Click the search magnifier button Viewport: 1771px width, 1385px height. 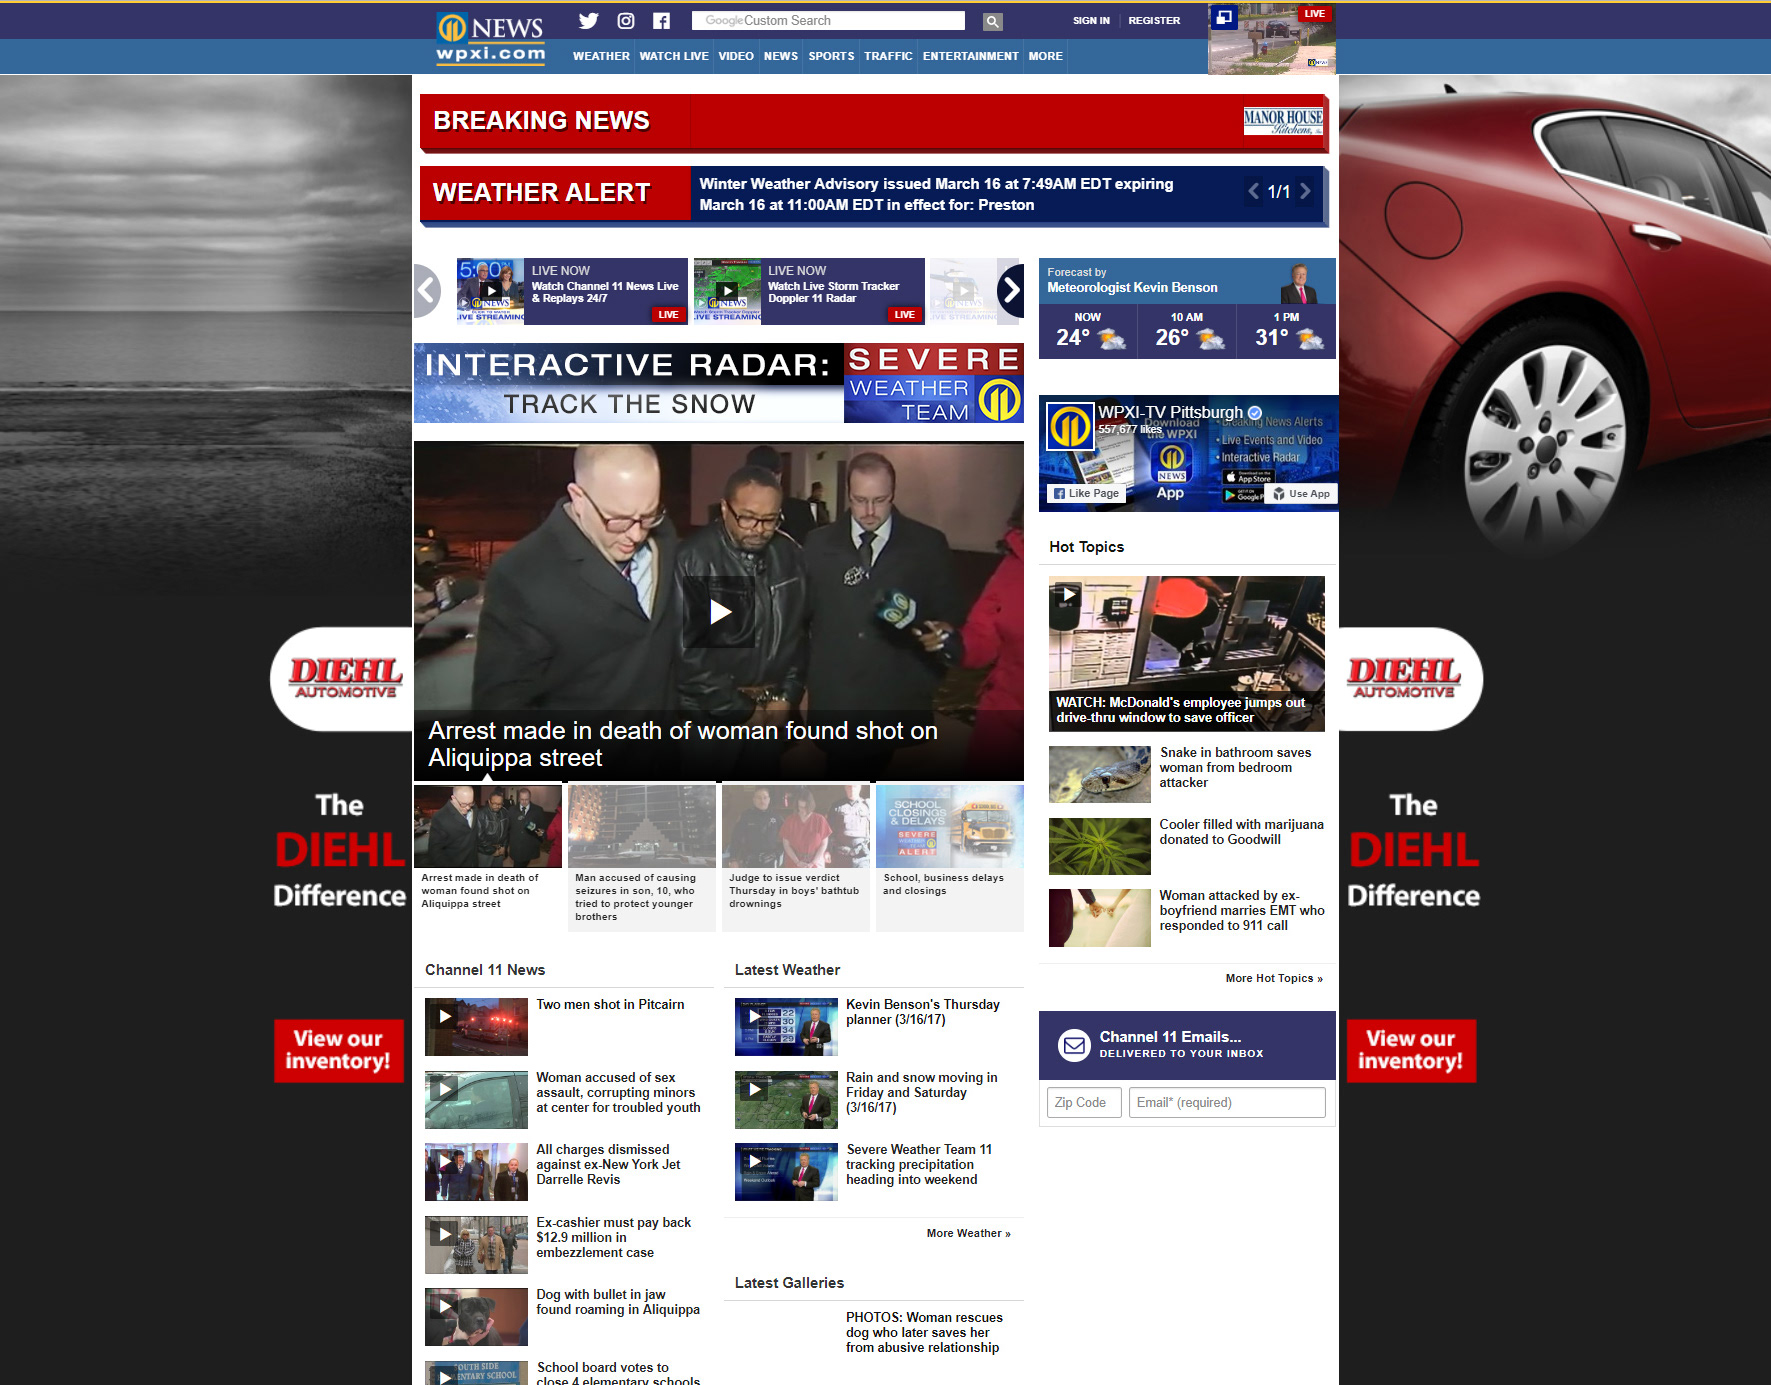click(992, 21)
